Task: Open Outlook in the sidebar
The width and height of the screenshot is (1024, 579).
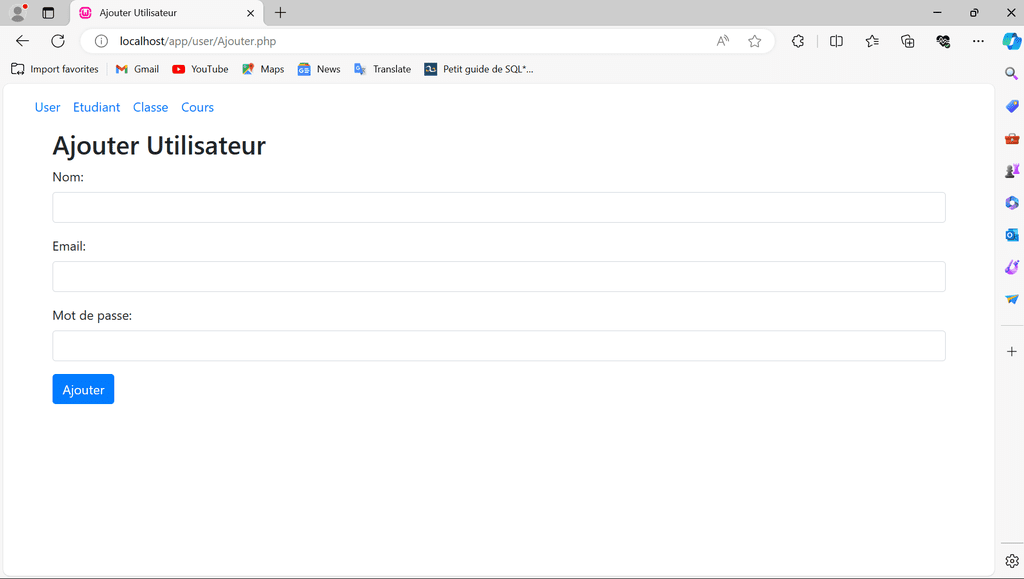Action: (x=1012, y=234)
